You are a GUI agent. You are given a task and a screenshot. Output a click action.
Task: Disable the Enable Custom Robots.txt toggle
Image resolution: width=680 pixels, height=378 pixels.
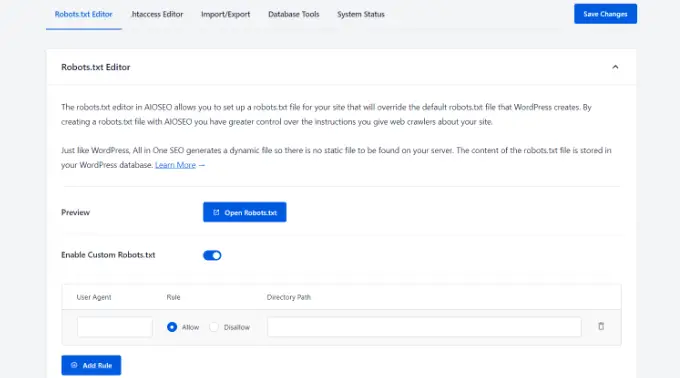point(212,255)
